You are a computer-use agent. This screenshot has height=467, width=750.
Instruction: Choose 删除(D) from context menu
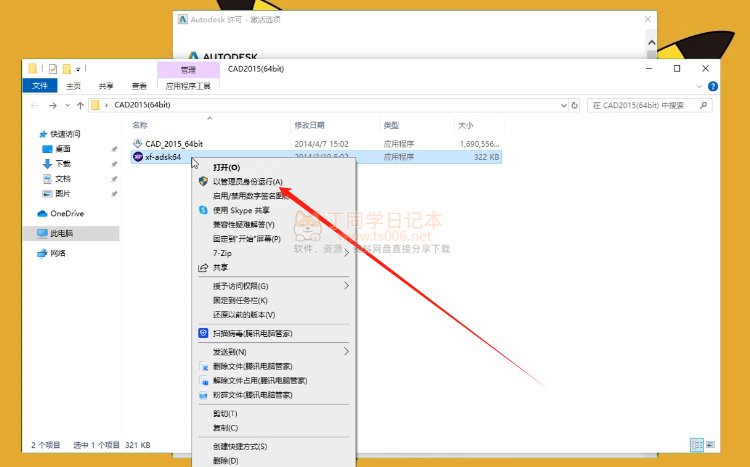coord(274,460)
